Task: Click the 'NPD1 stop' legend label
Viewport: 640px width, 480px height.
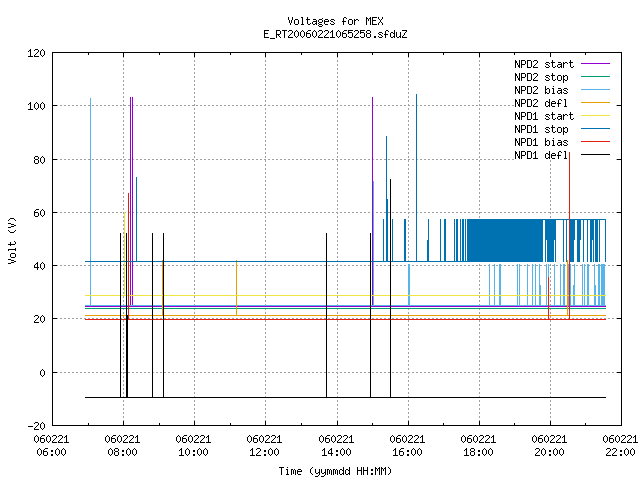Action: pyautogui.click(x=541, y=129)
